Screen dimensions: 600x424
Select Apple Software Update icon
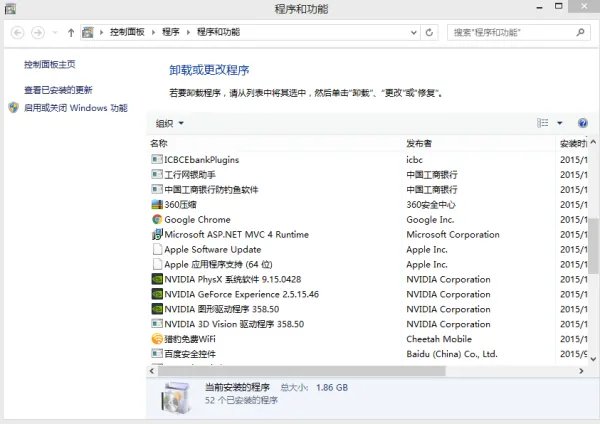(157, 249)
